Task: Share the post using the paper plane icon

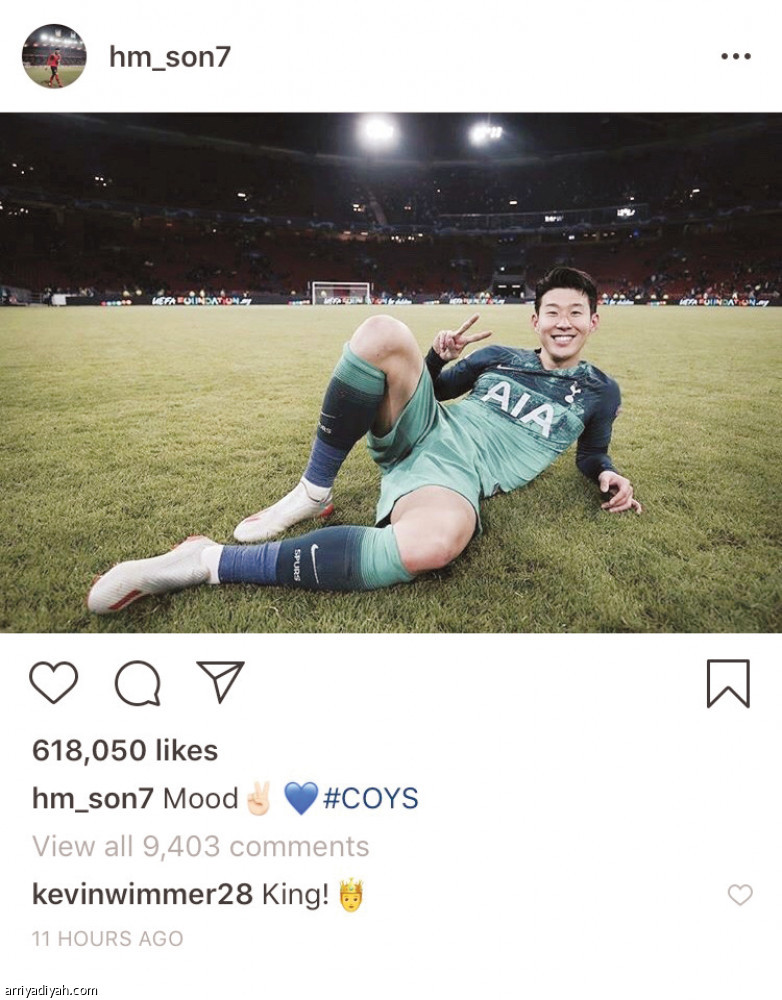Action: coord(221,682)
